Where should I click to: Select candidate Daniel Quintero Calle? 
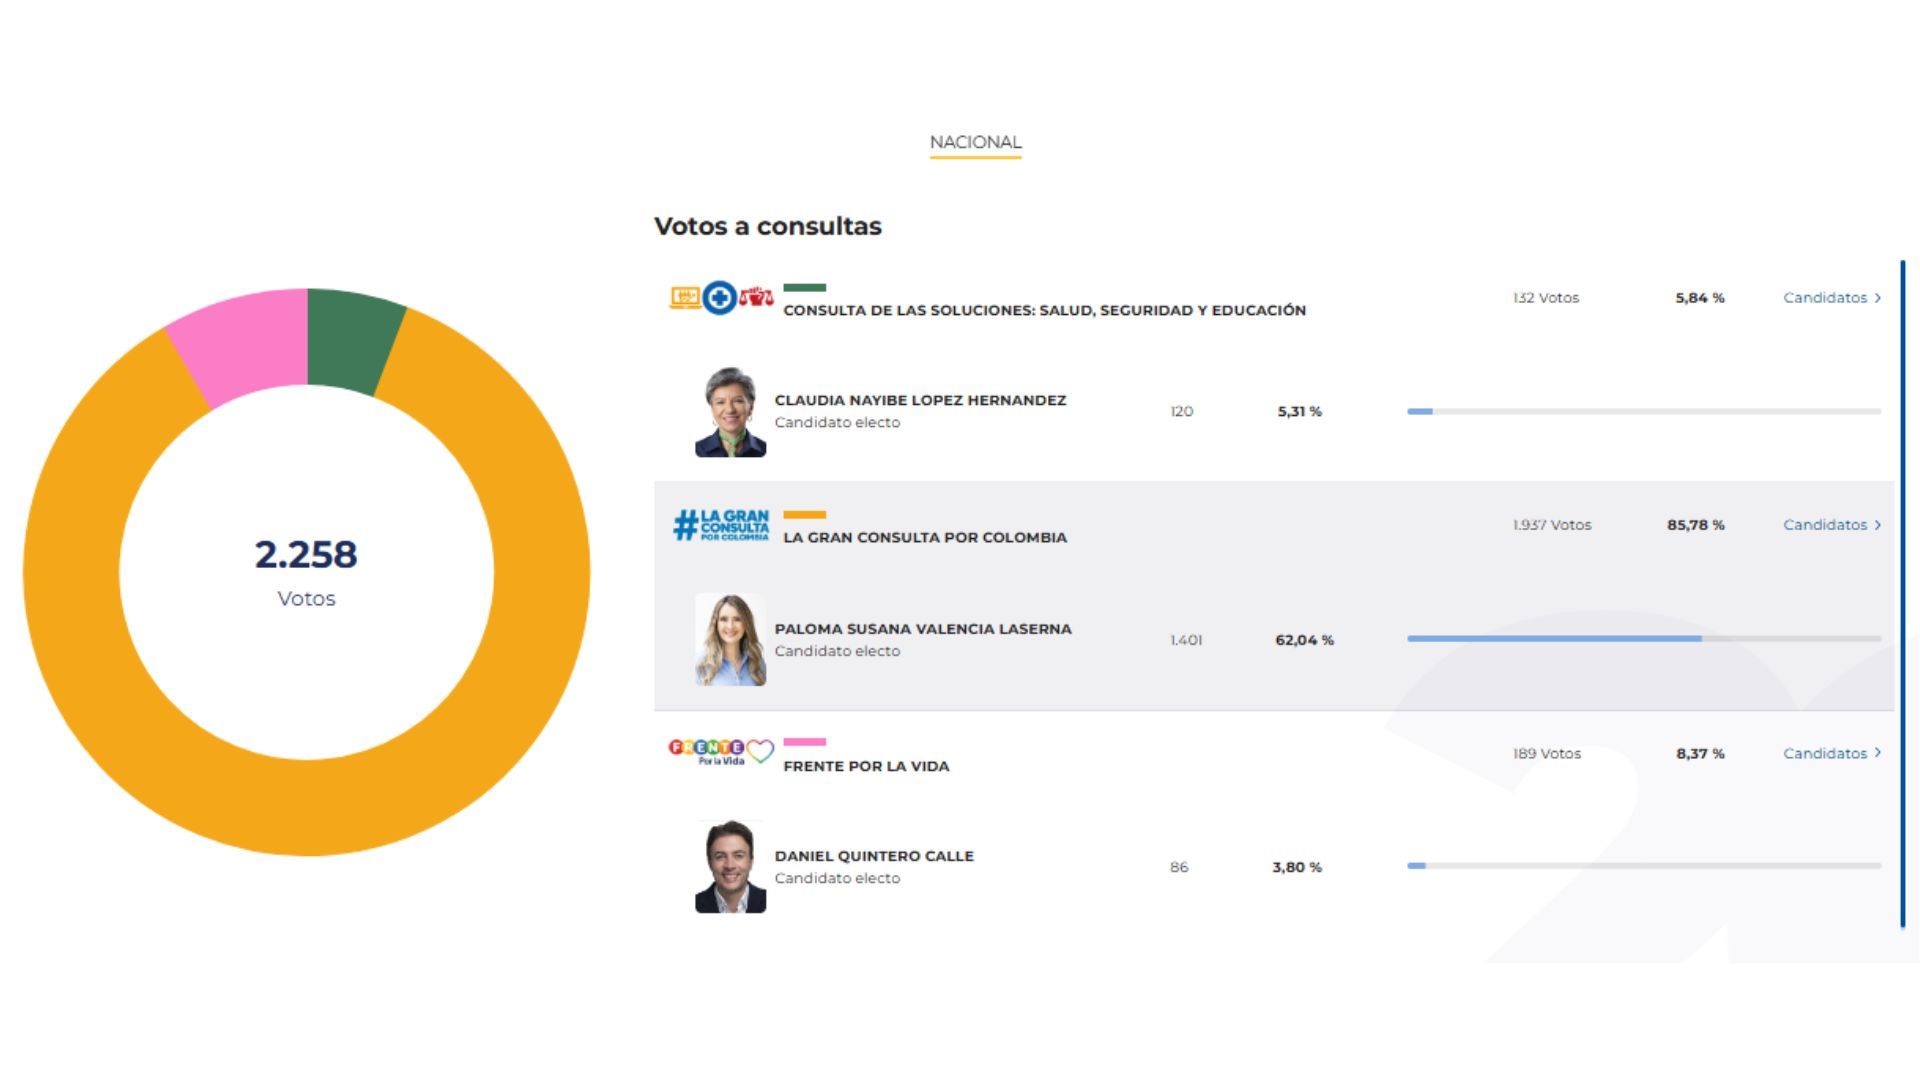coord(874,855)
